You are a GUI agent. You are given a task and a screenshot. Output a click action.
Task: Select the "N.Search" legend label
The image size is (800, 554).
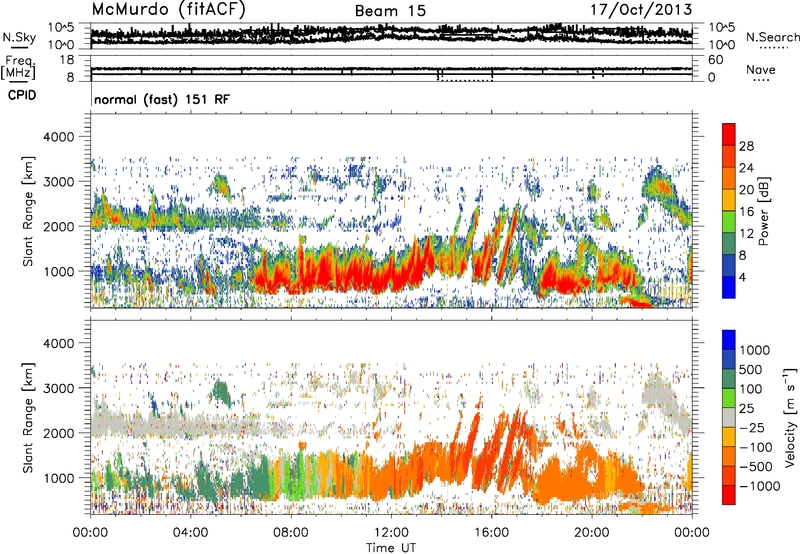[x=773, y=37]
